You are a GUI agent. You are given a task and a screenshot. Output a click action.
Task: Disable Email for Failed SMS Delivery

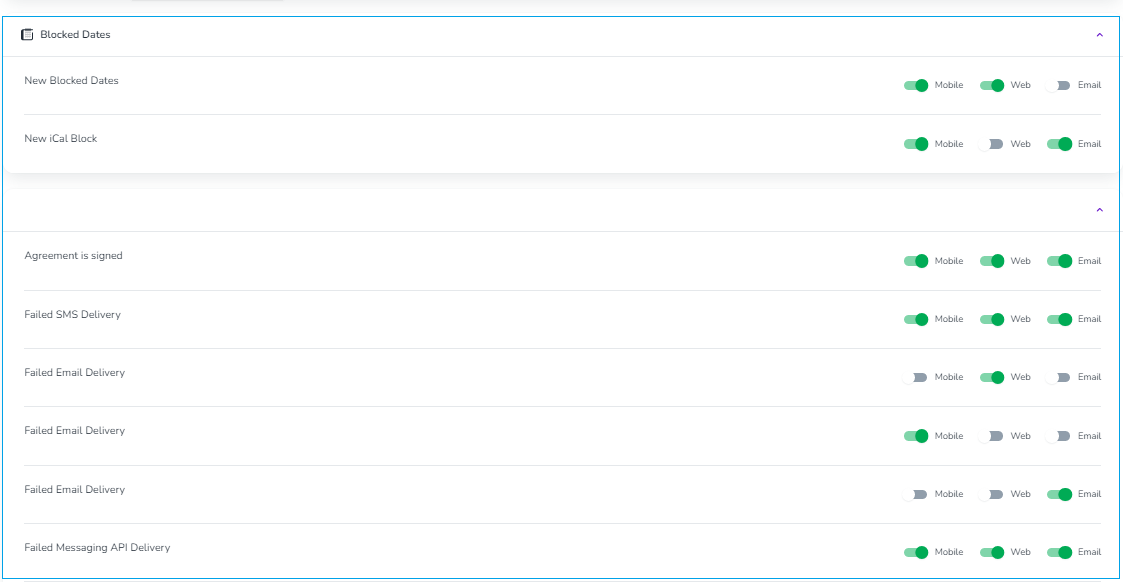tap(1059, 319)
